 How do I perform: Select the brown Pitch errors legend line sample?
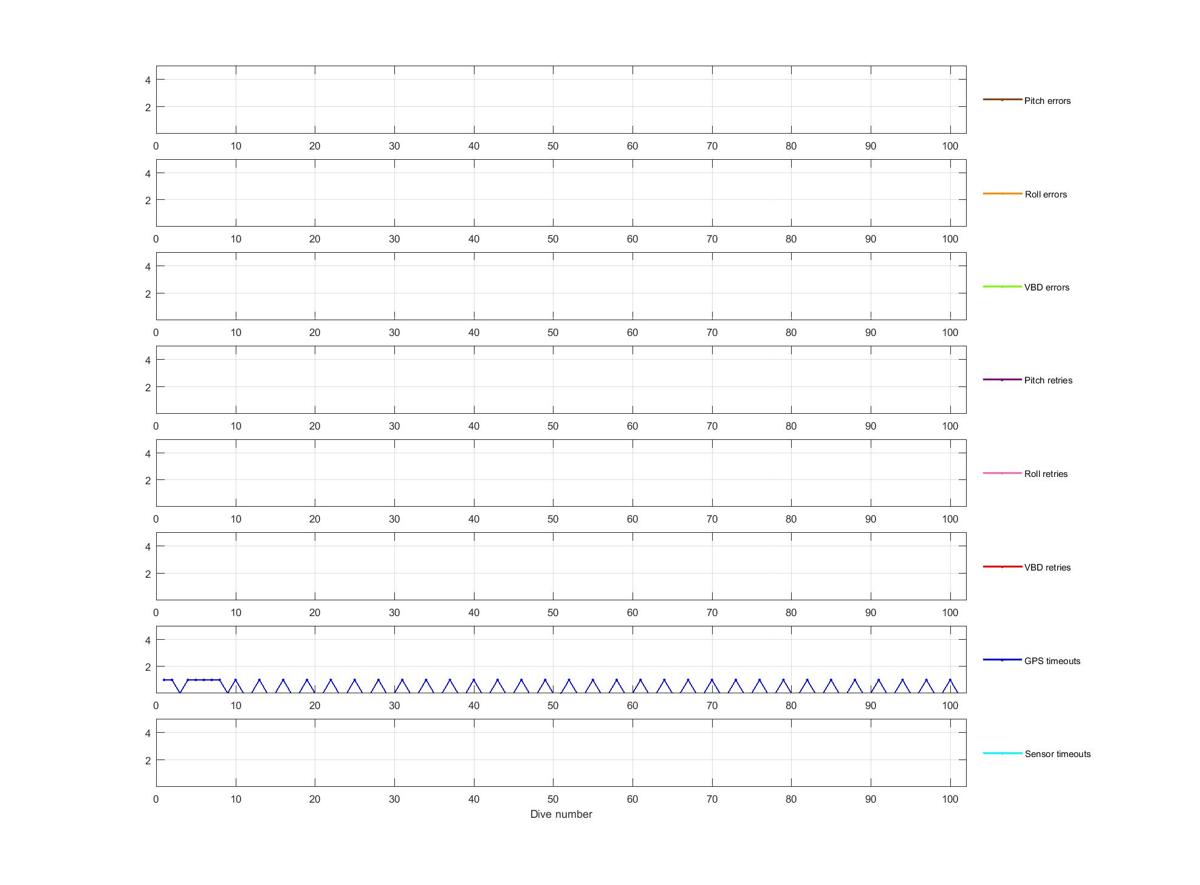[x=1002, y=100]
